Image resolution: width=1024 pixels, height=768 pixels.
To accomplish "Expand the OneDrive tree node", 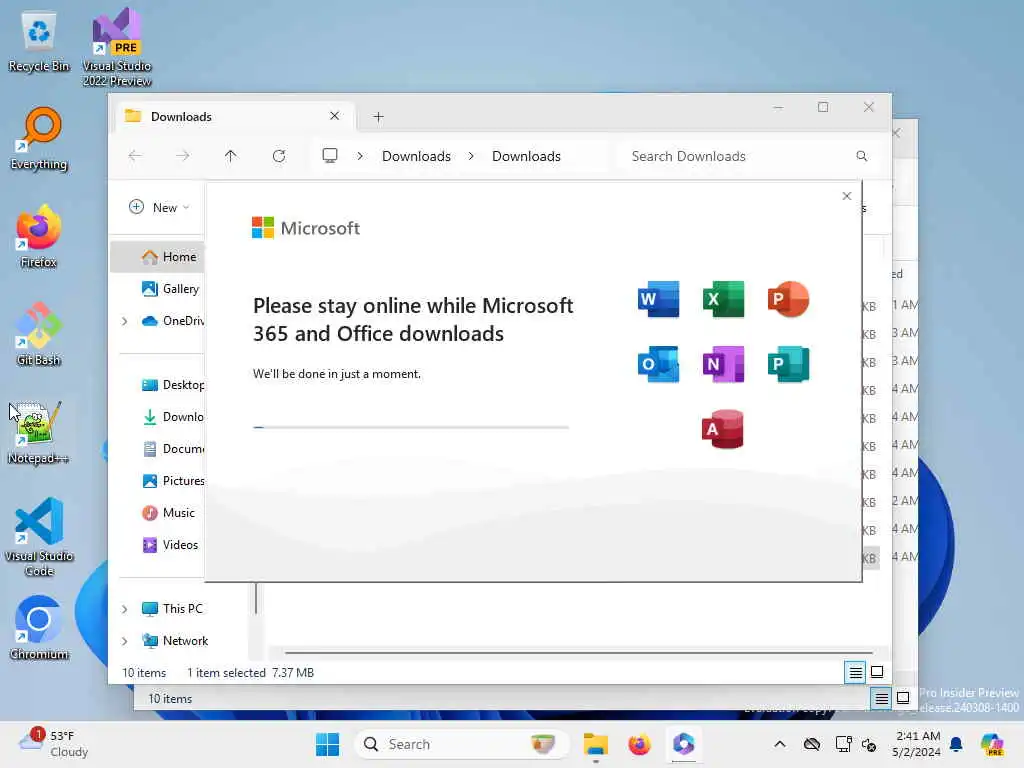I will pyautogui.click(x=124, y=321).
